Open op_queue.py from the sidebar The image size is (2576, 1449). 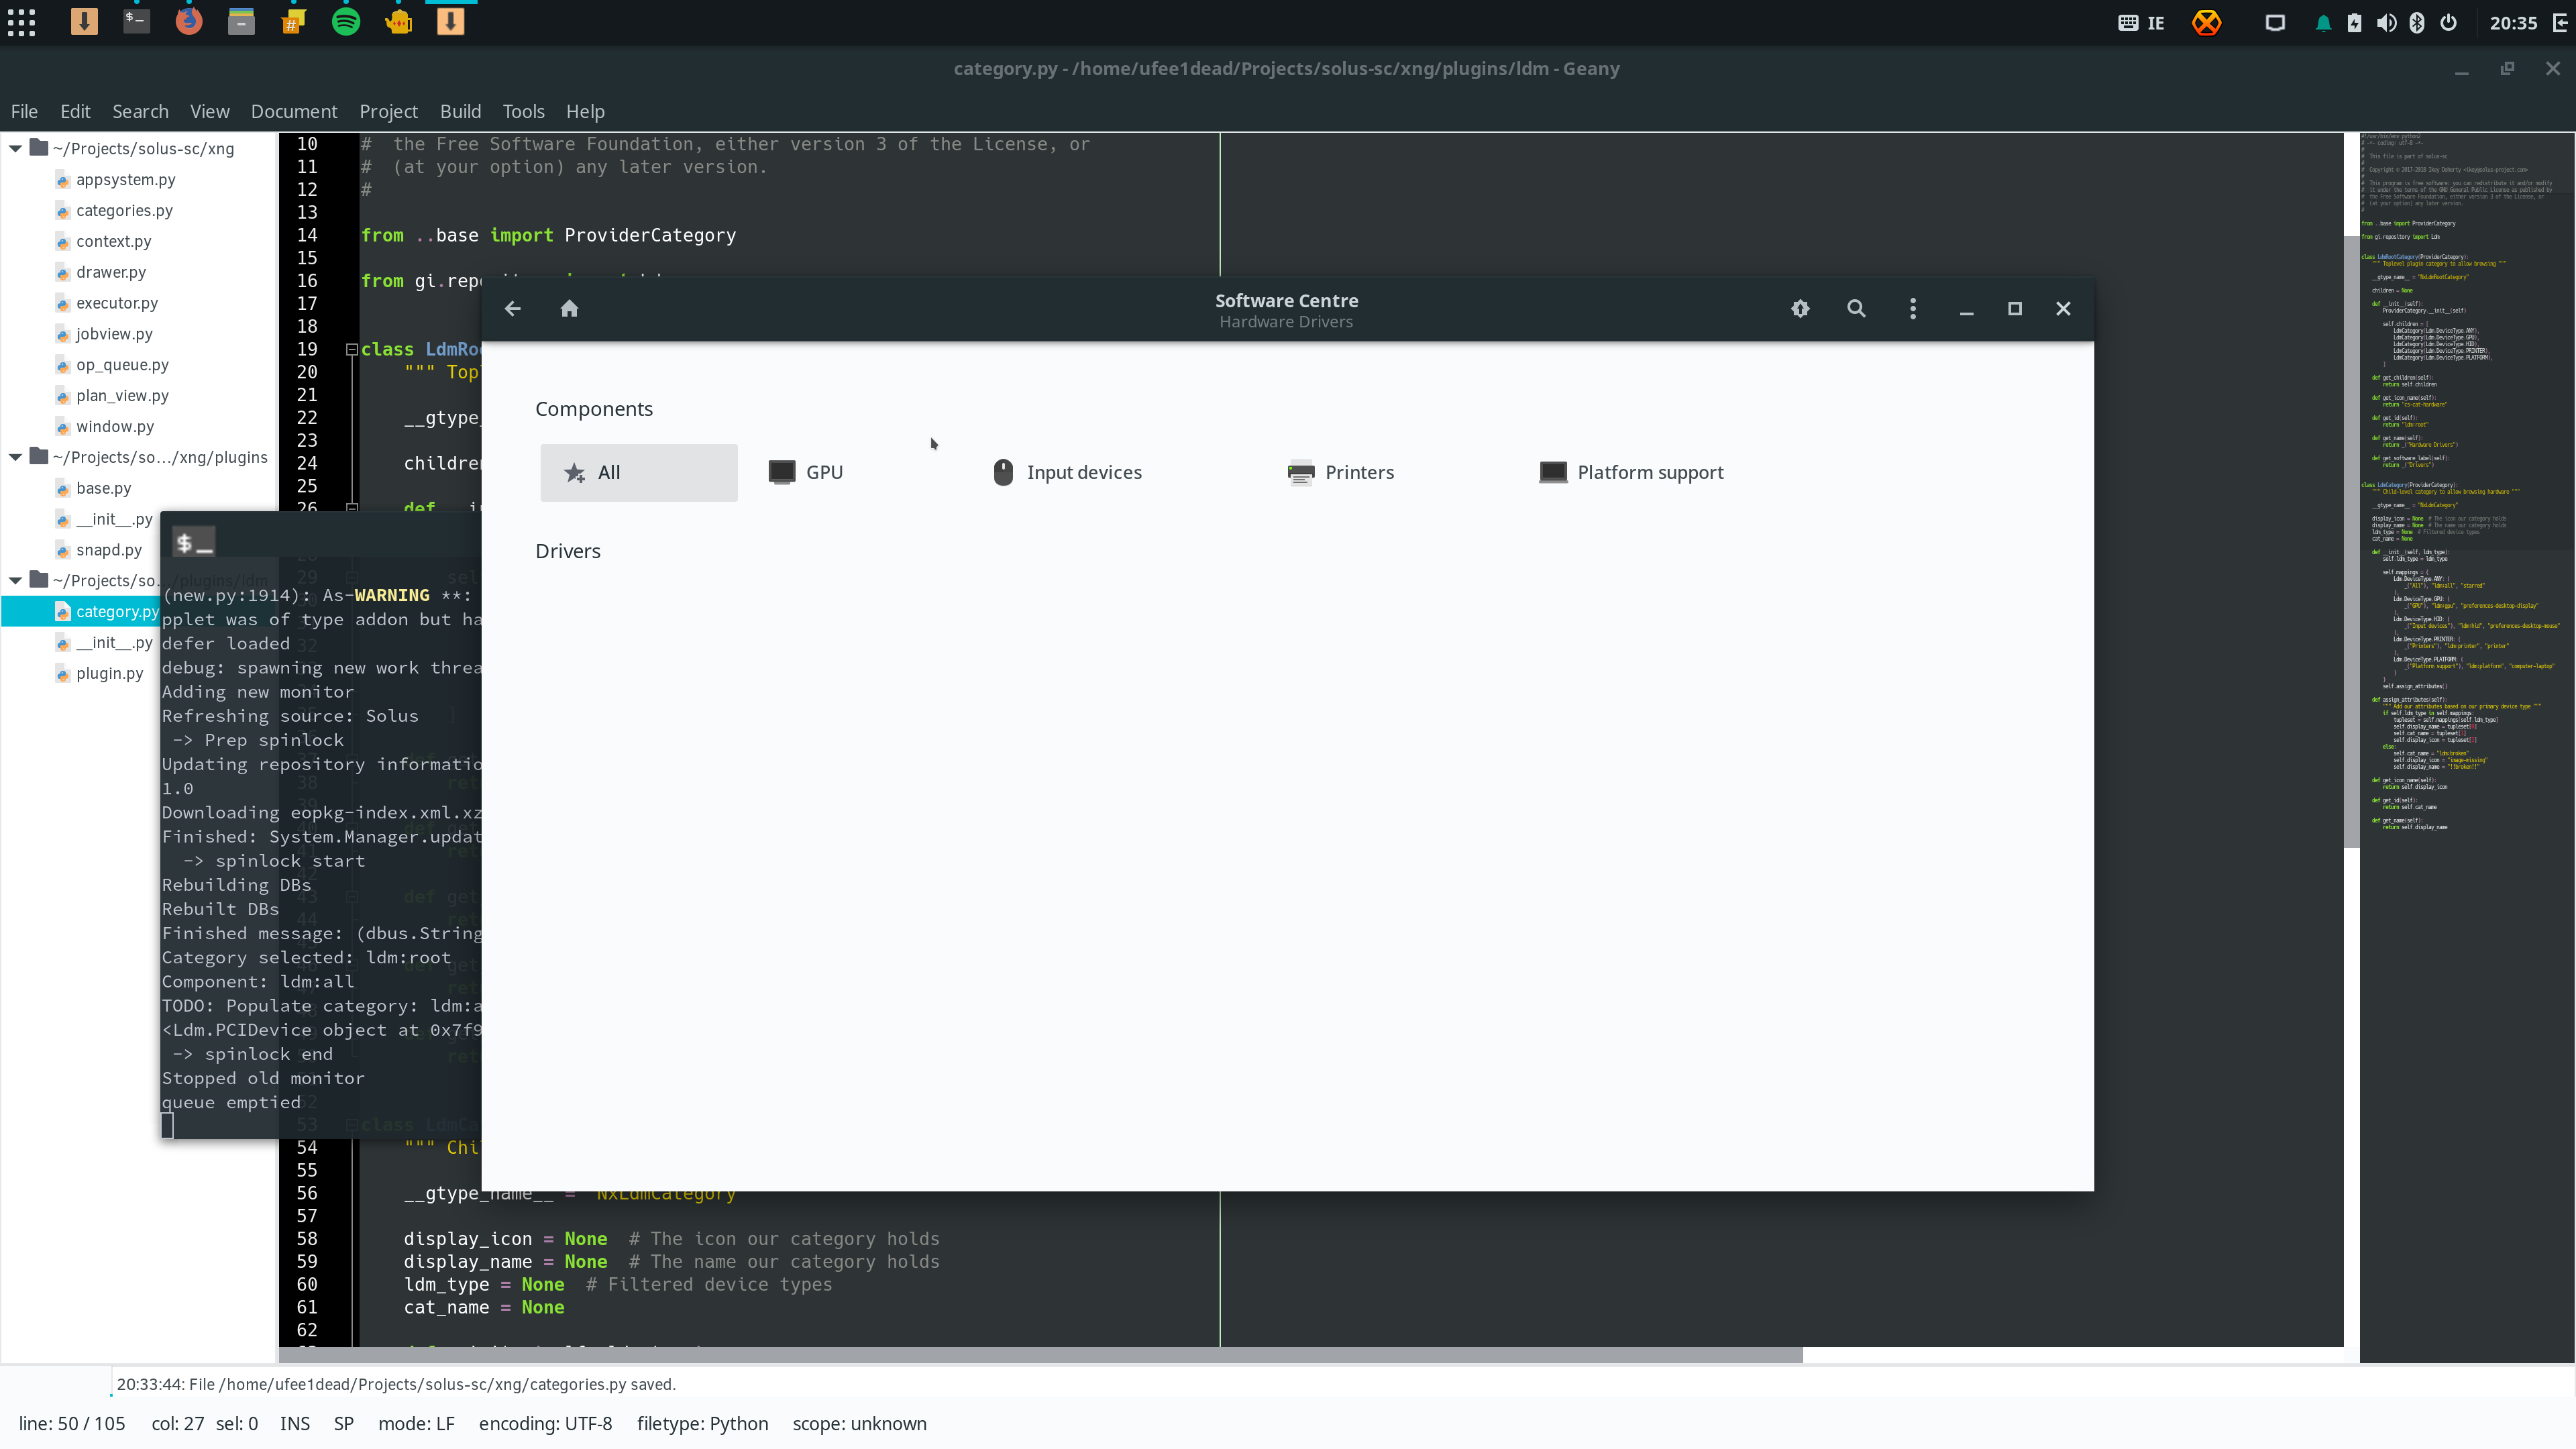(122, 365)
